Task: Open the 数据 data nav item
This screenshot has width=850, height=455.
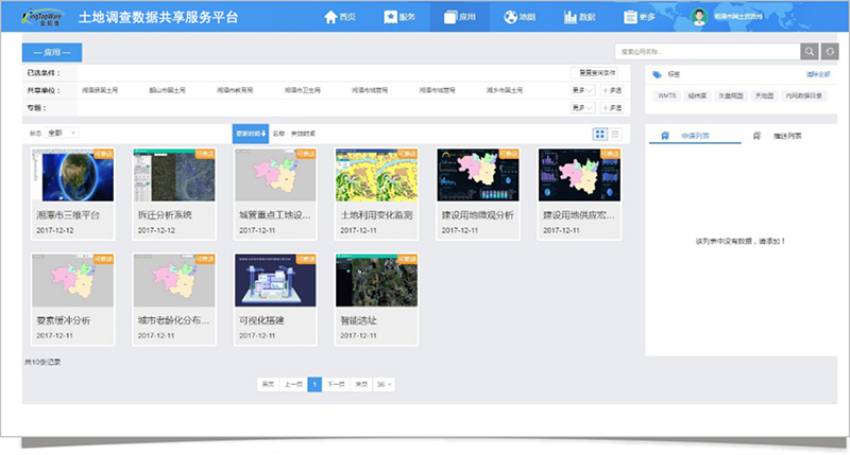Action: [x=579, y=17]
